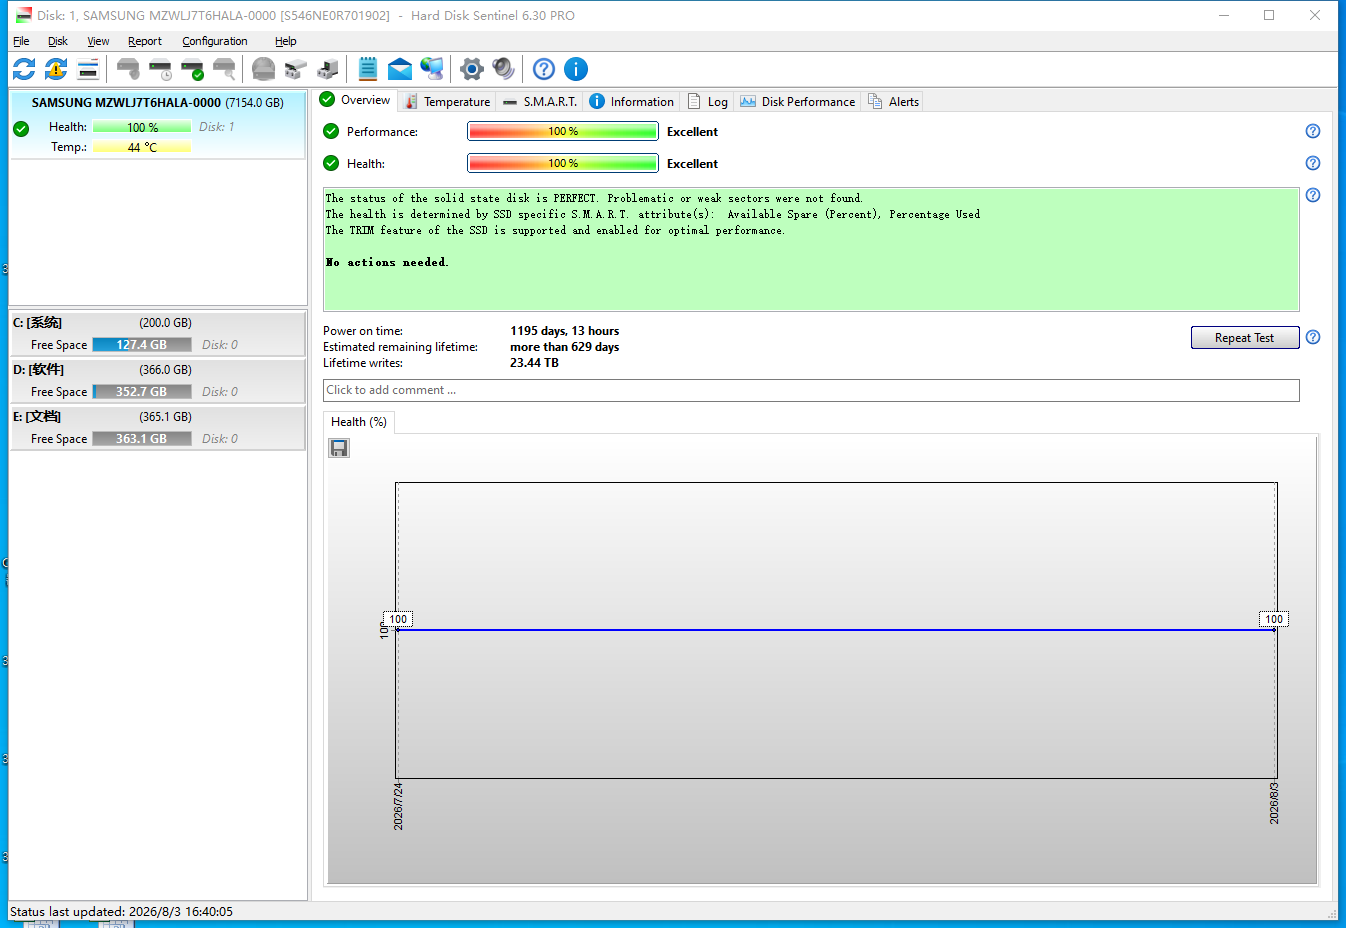Click D: free space bar 352.7 GB

[x=142, y=391]
